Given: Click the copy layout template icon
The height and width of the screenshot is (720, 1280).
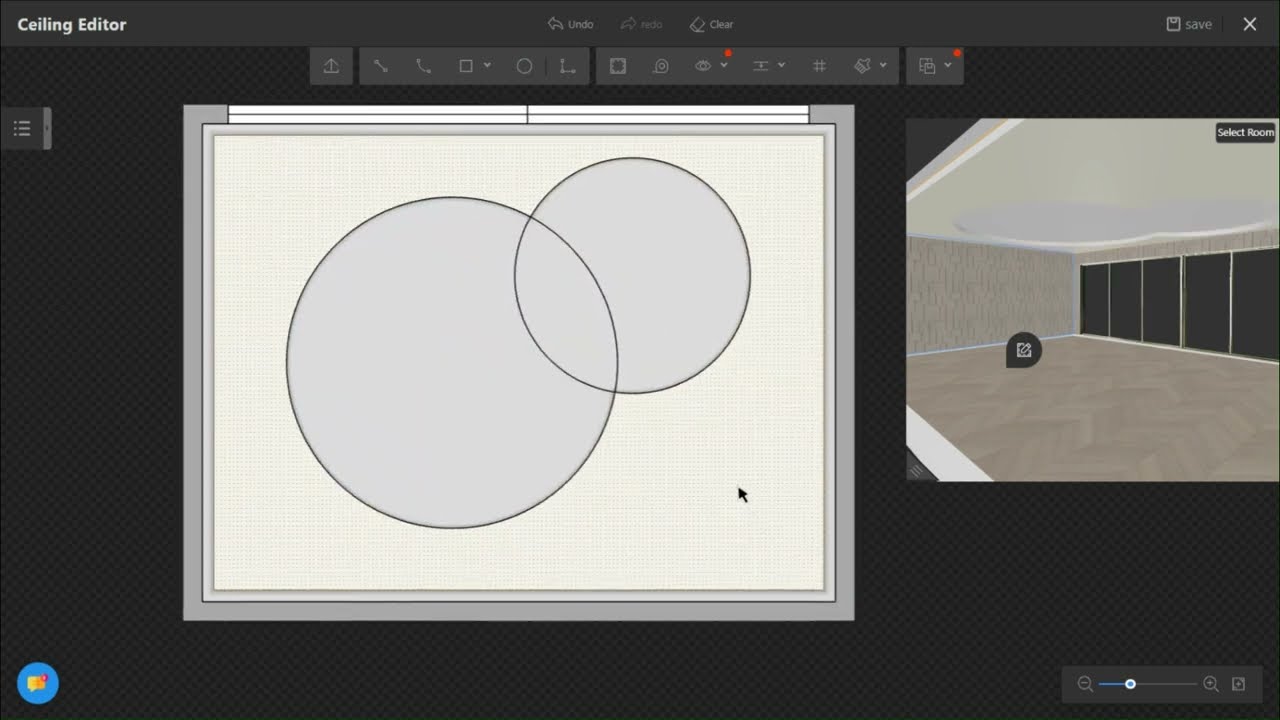Looking at the screenshot, I should click(x=927, y=66).
